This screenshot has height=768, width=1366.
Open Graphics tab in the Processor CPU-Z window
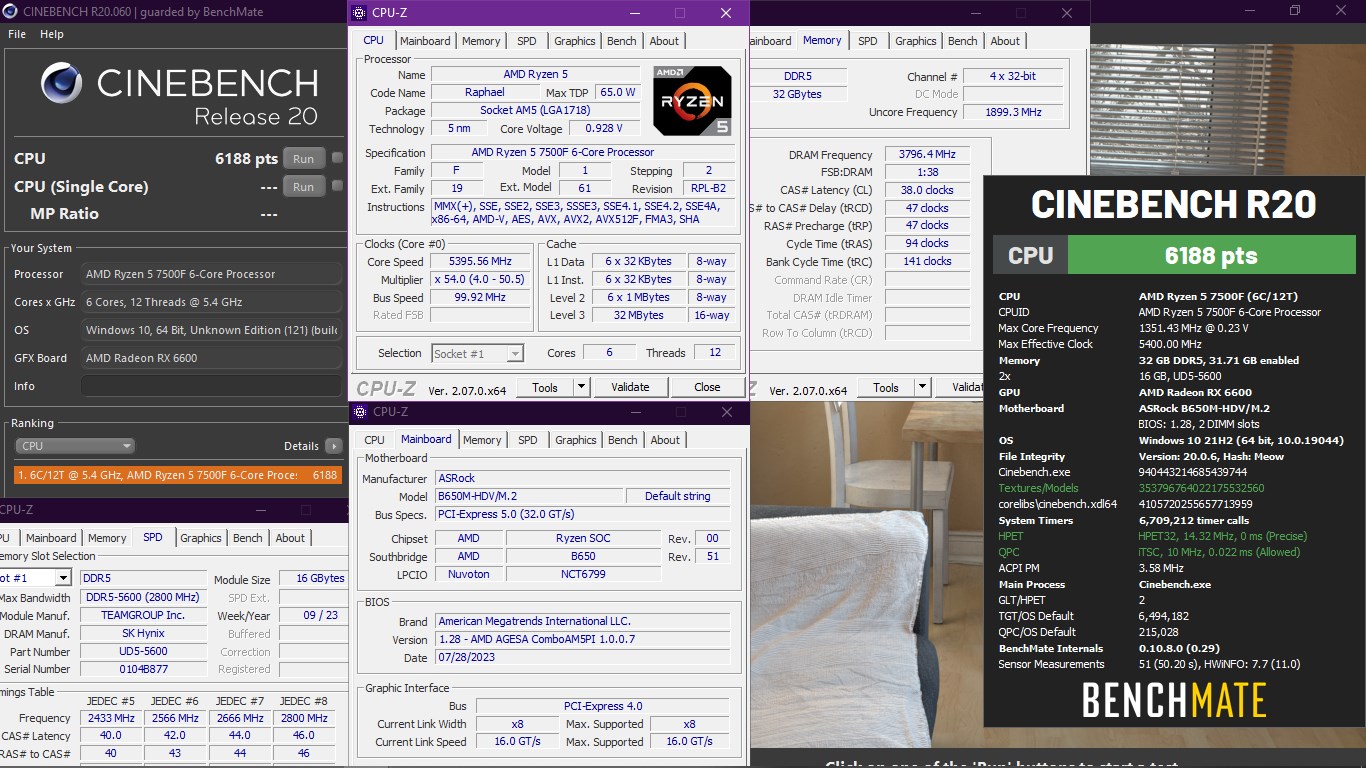(x=575, y=41)
